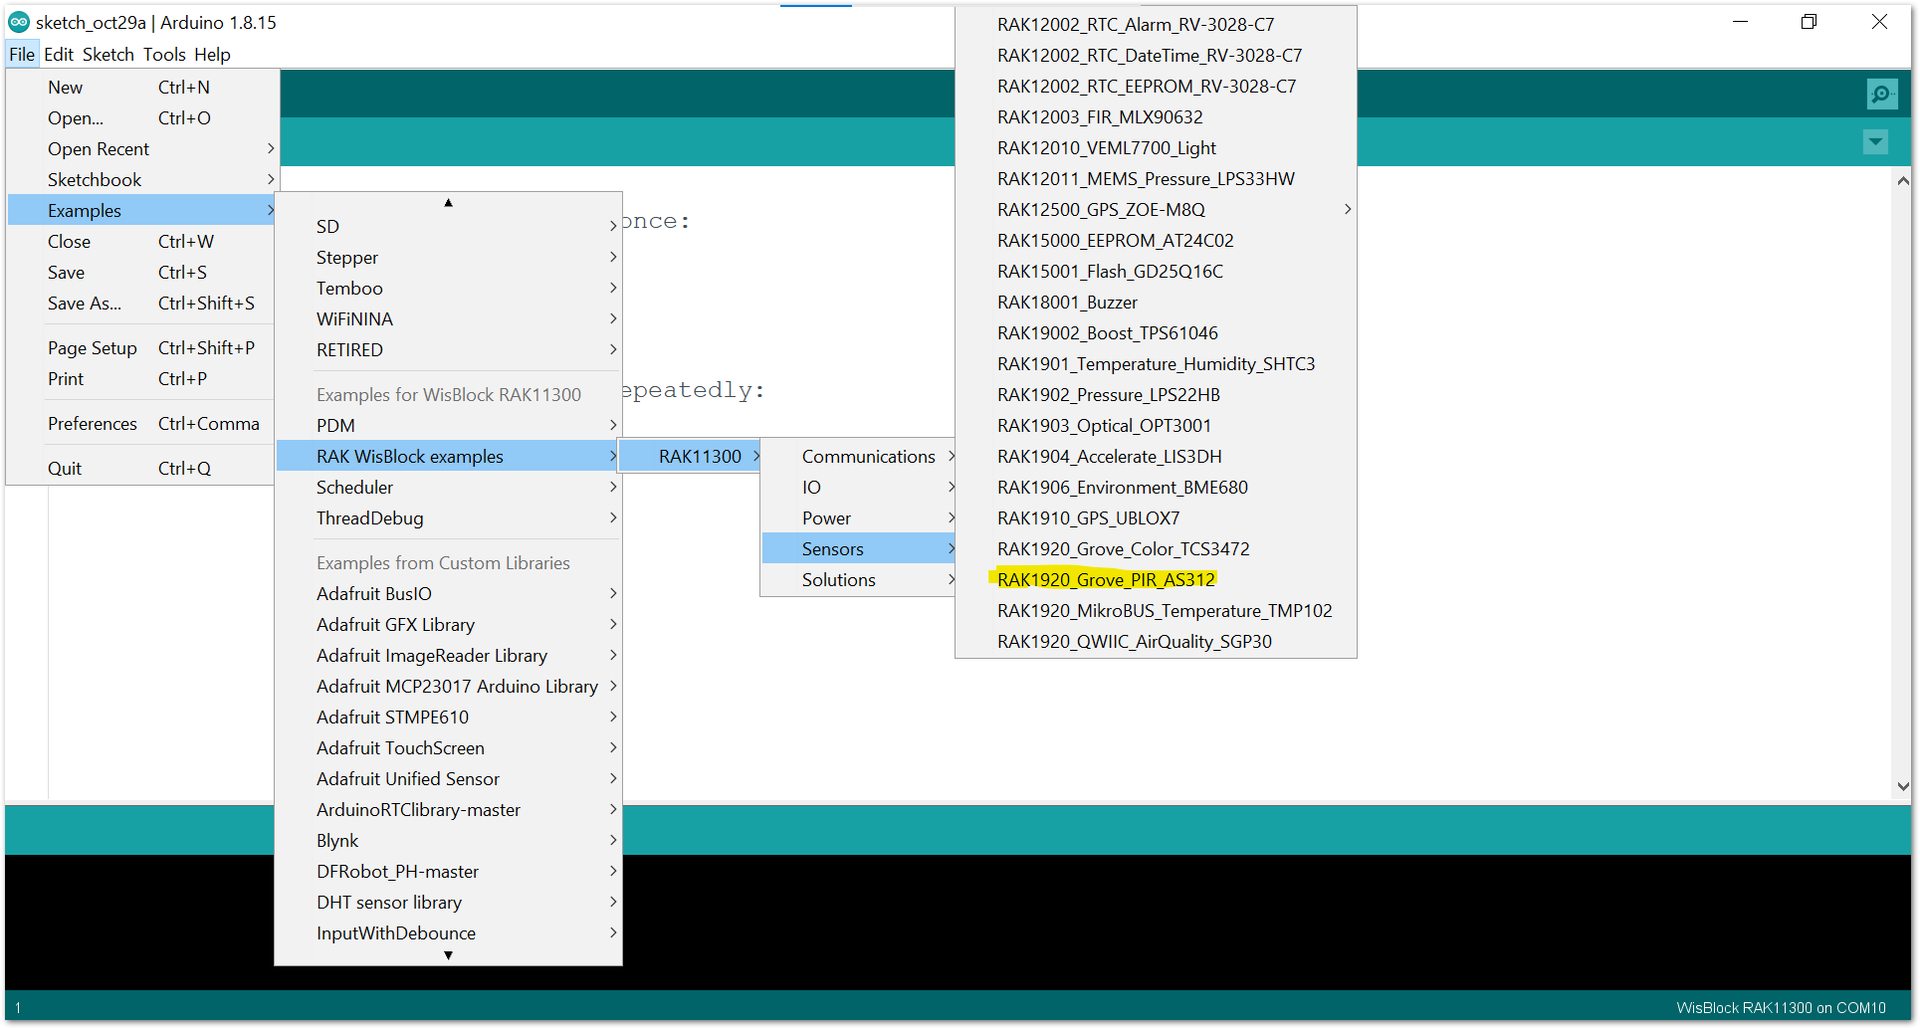Click the tab dropdown arrow icon
The image size is (1920, 1029).
(1876, 142)
